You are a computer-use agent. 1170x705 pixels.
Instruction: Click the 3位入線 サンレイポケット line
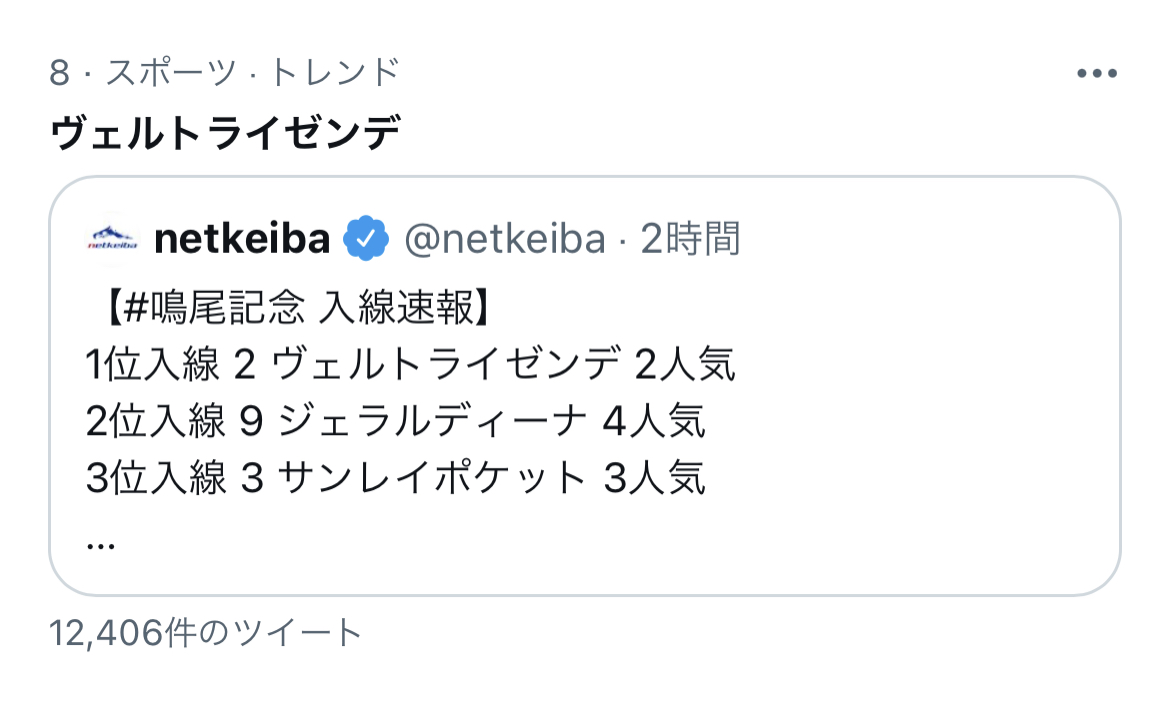pyautogui.click(x=396, y=478)
